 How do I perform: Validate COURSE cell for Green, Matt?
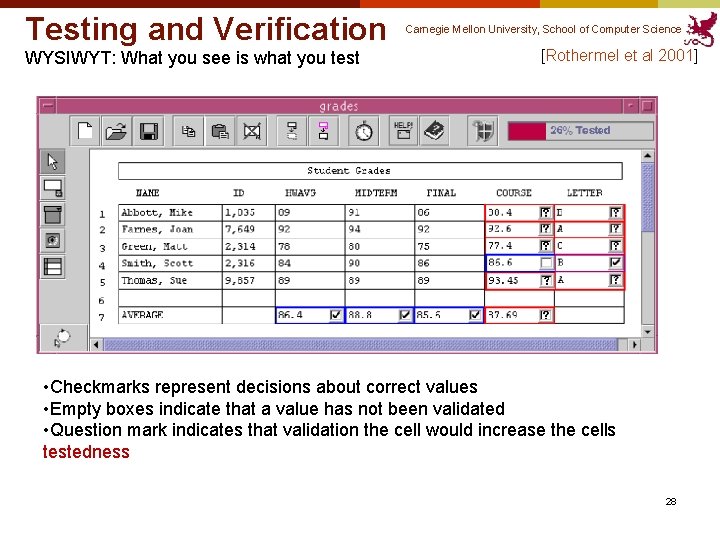click(545, 246)
